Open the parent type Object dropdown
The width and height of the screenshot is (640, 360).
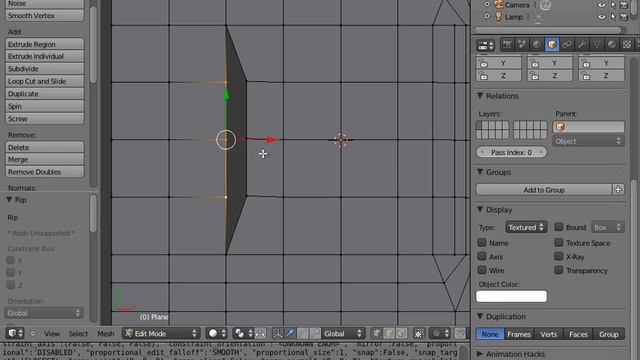click(588, 141)
